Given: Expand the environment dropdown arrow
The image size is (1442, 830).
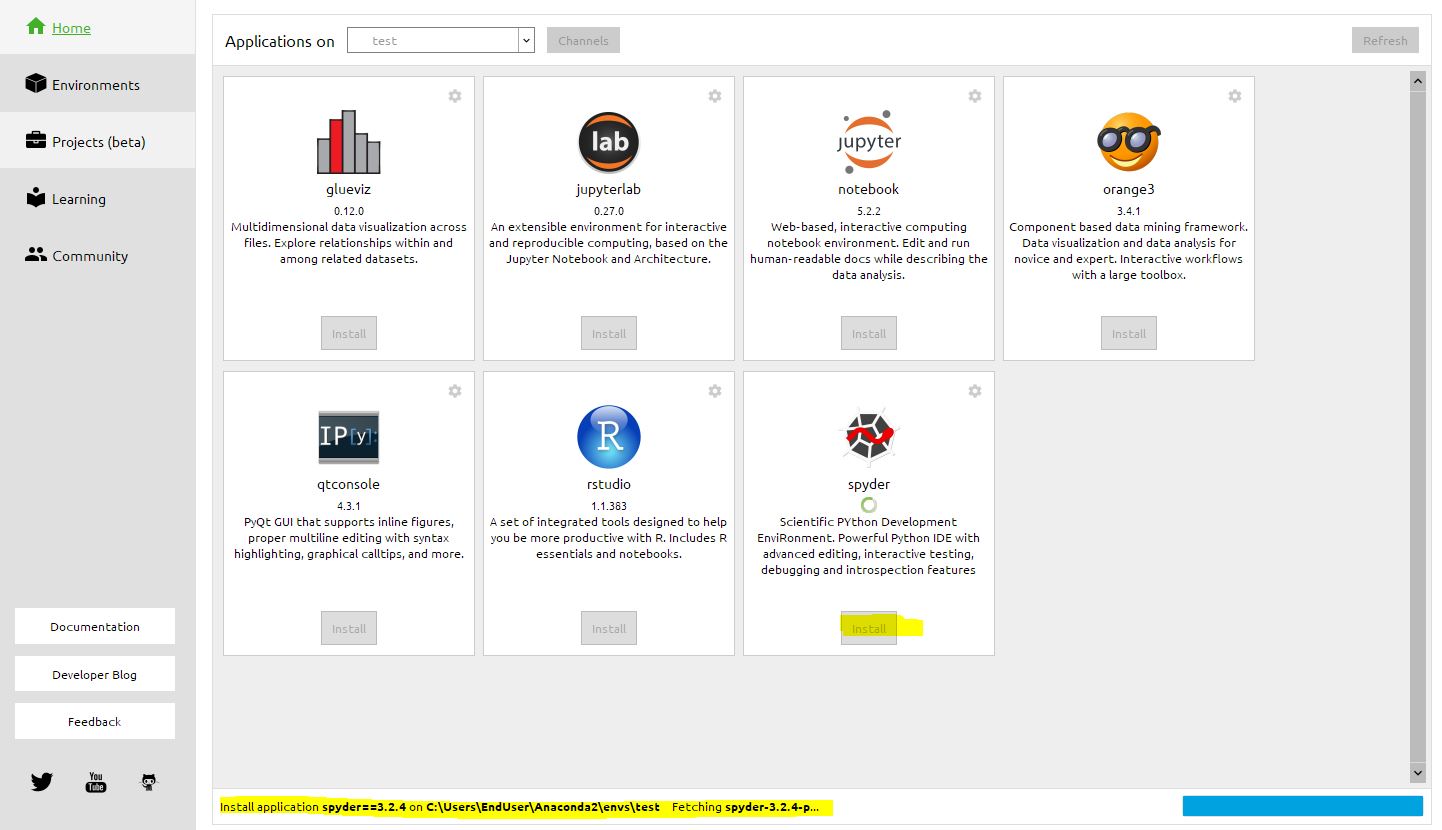Looking at the screenshot, I should [x=526, y=40].
